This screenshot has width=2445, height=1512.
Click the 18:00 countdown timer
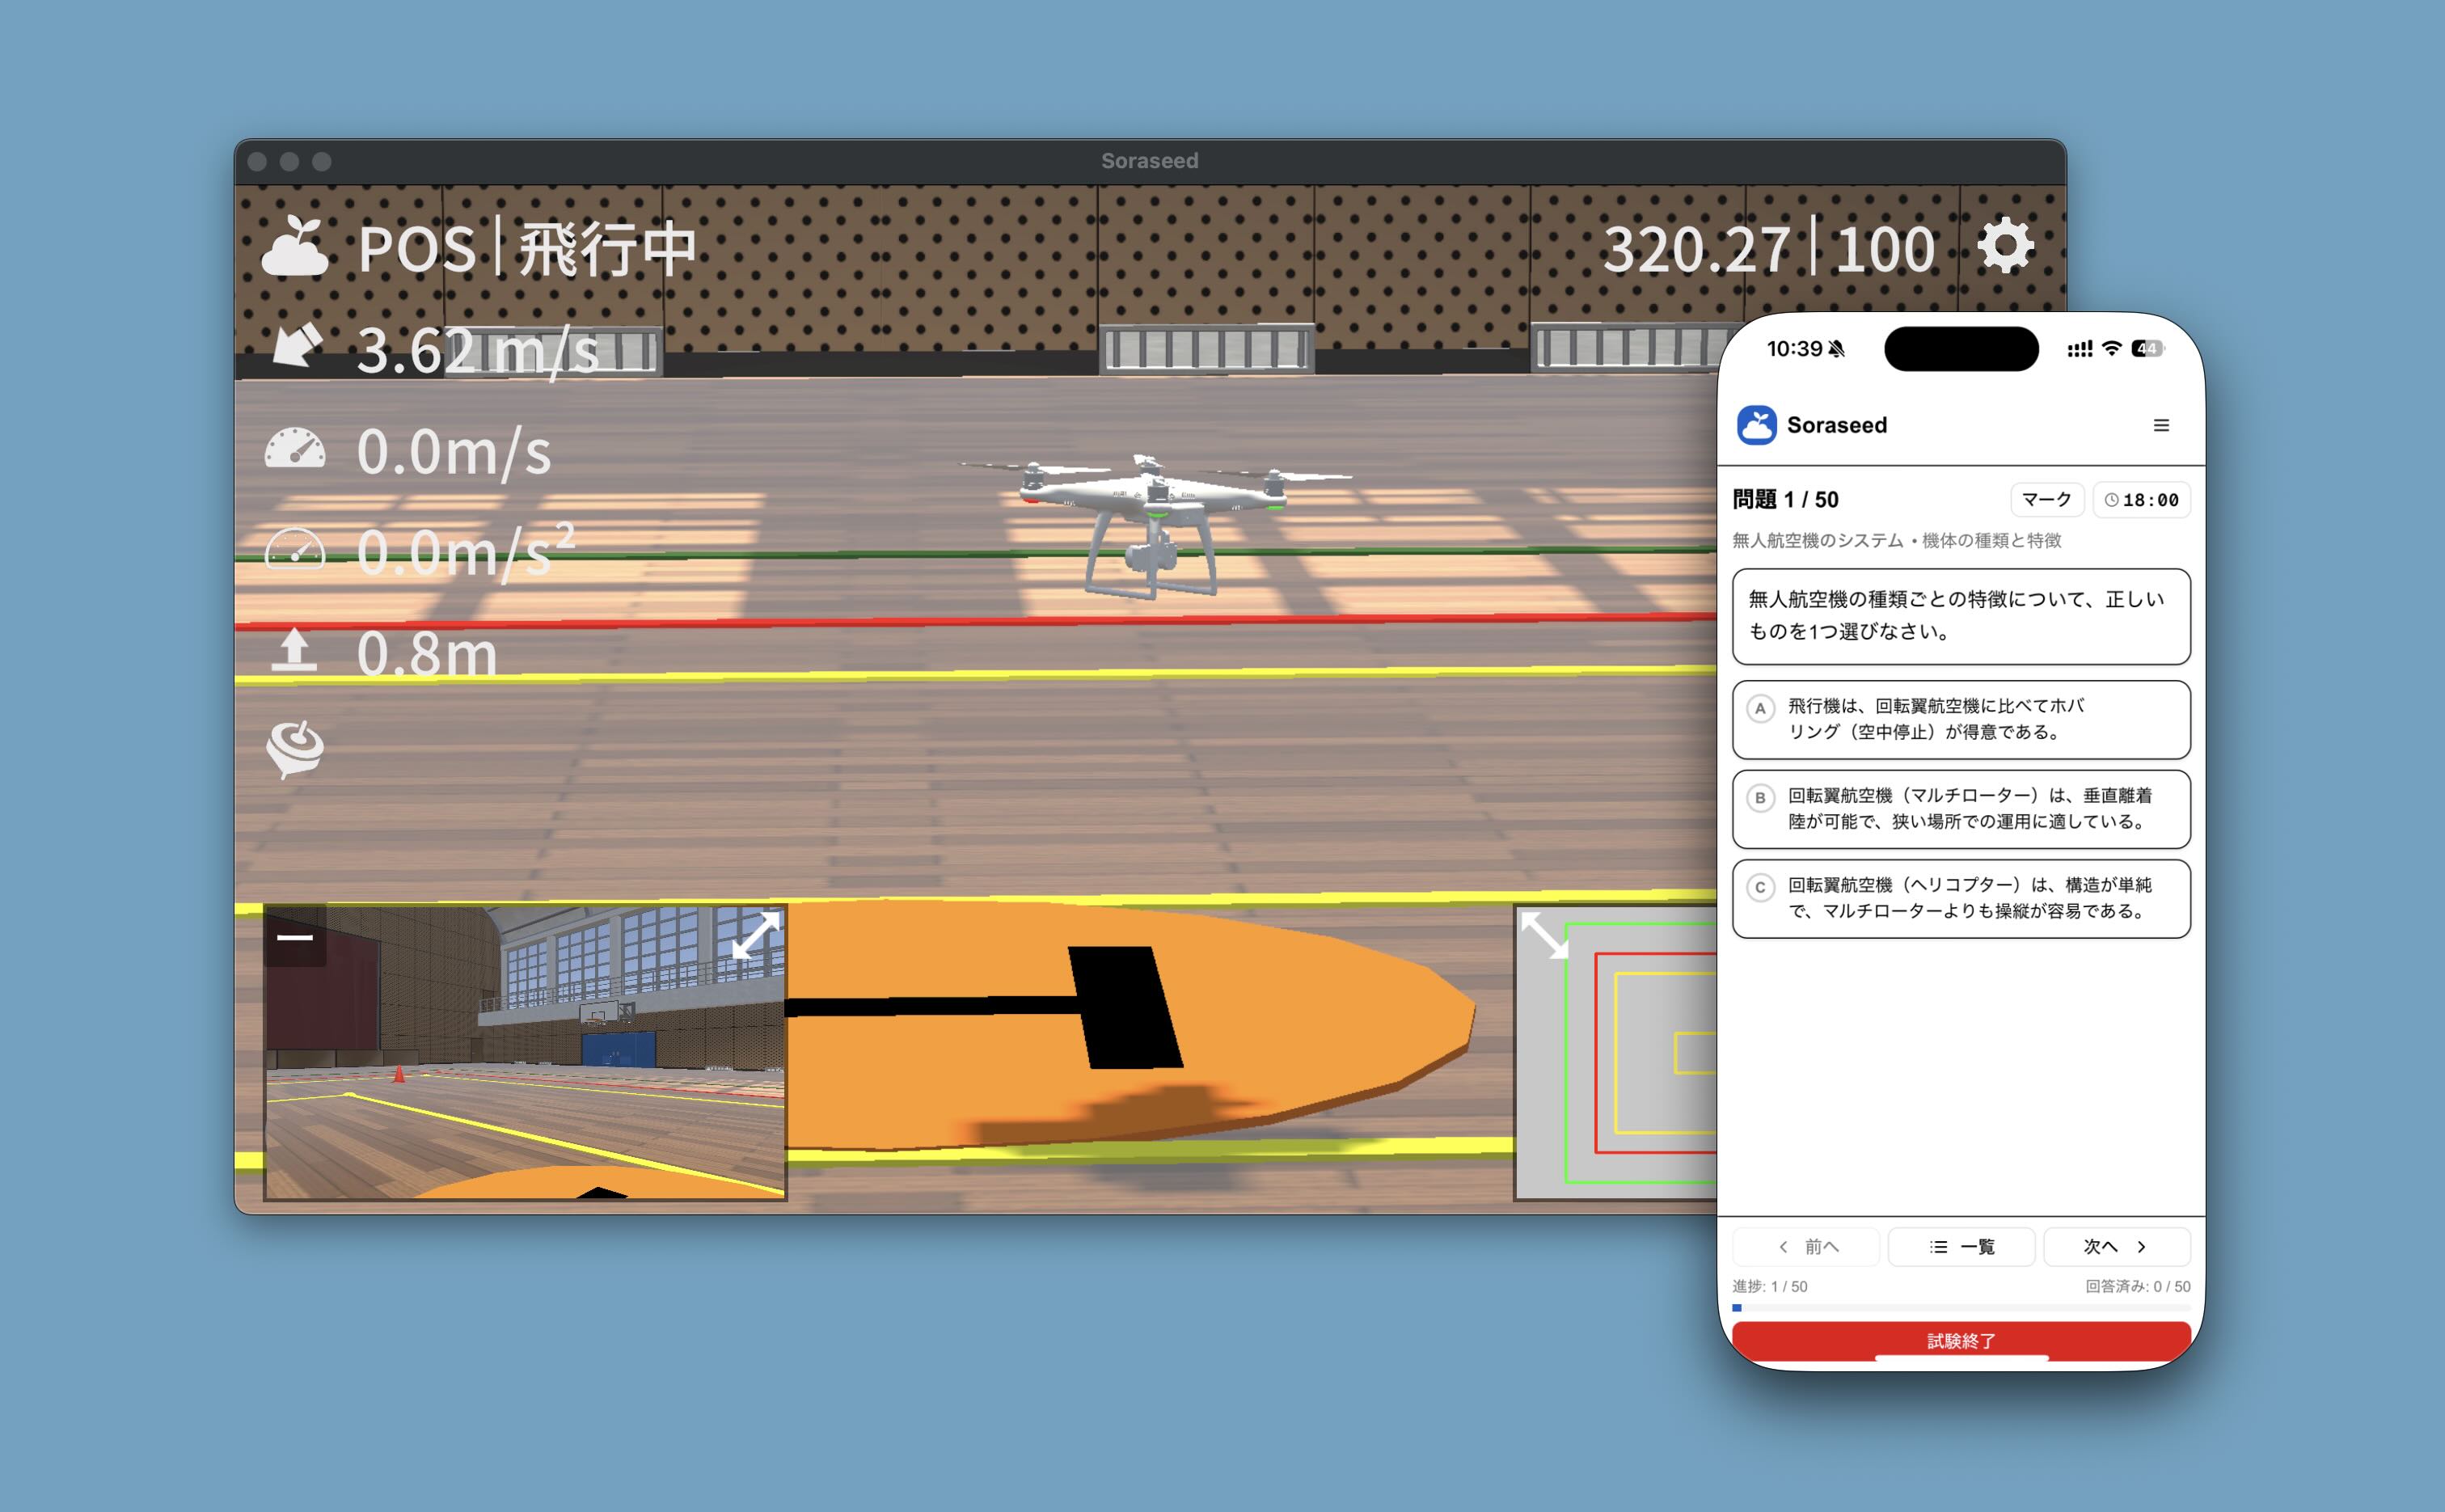(x=2141, y=500)
